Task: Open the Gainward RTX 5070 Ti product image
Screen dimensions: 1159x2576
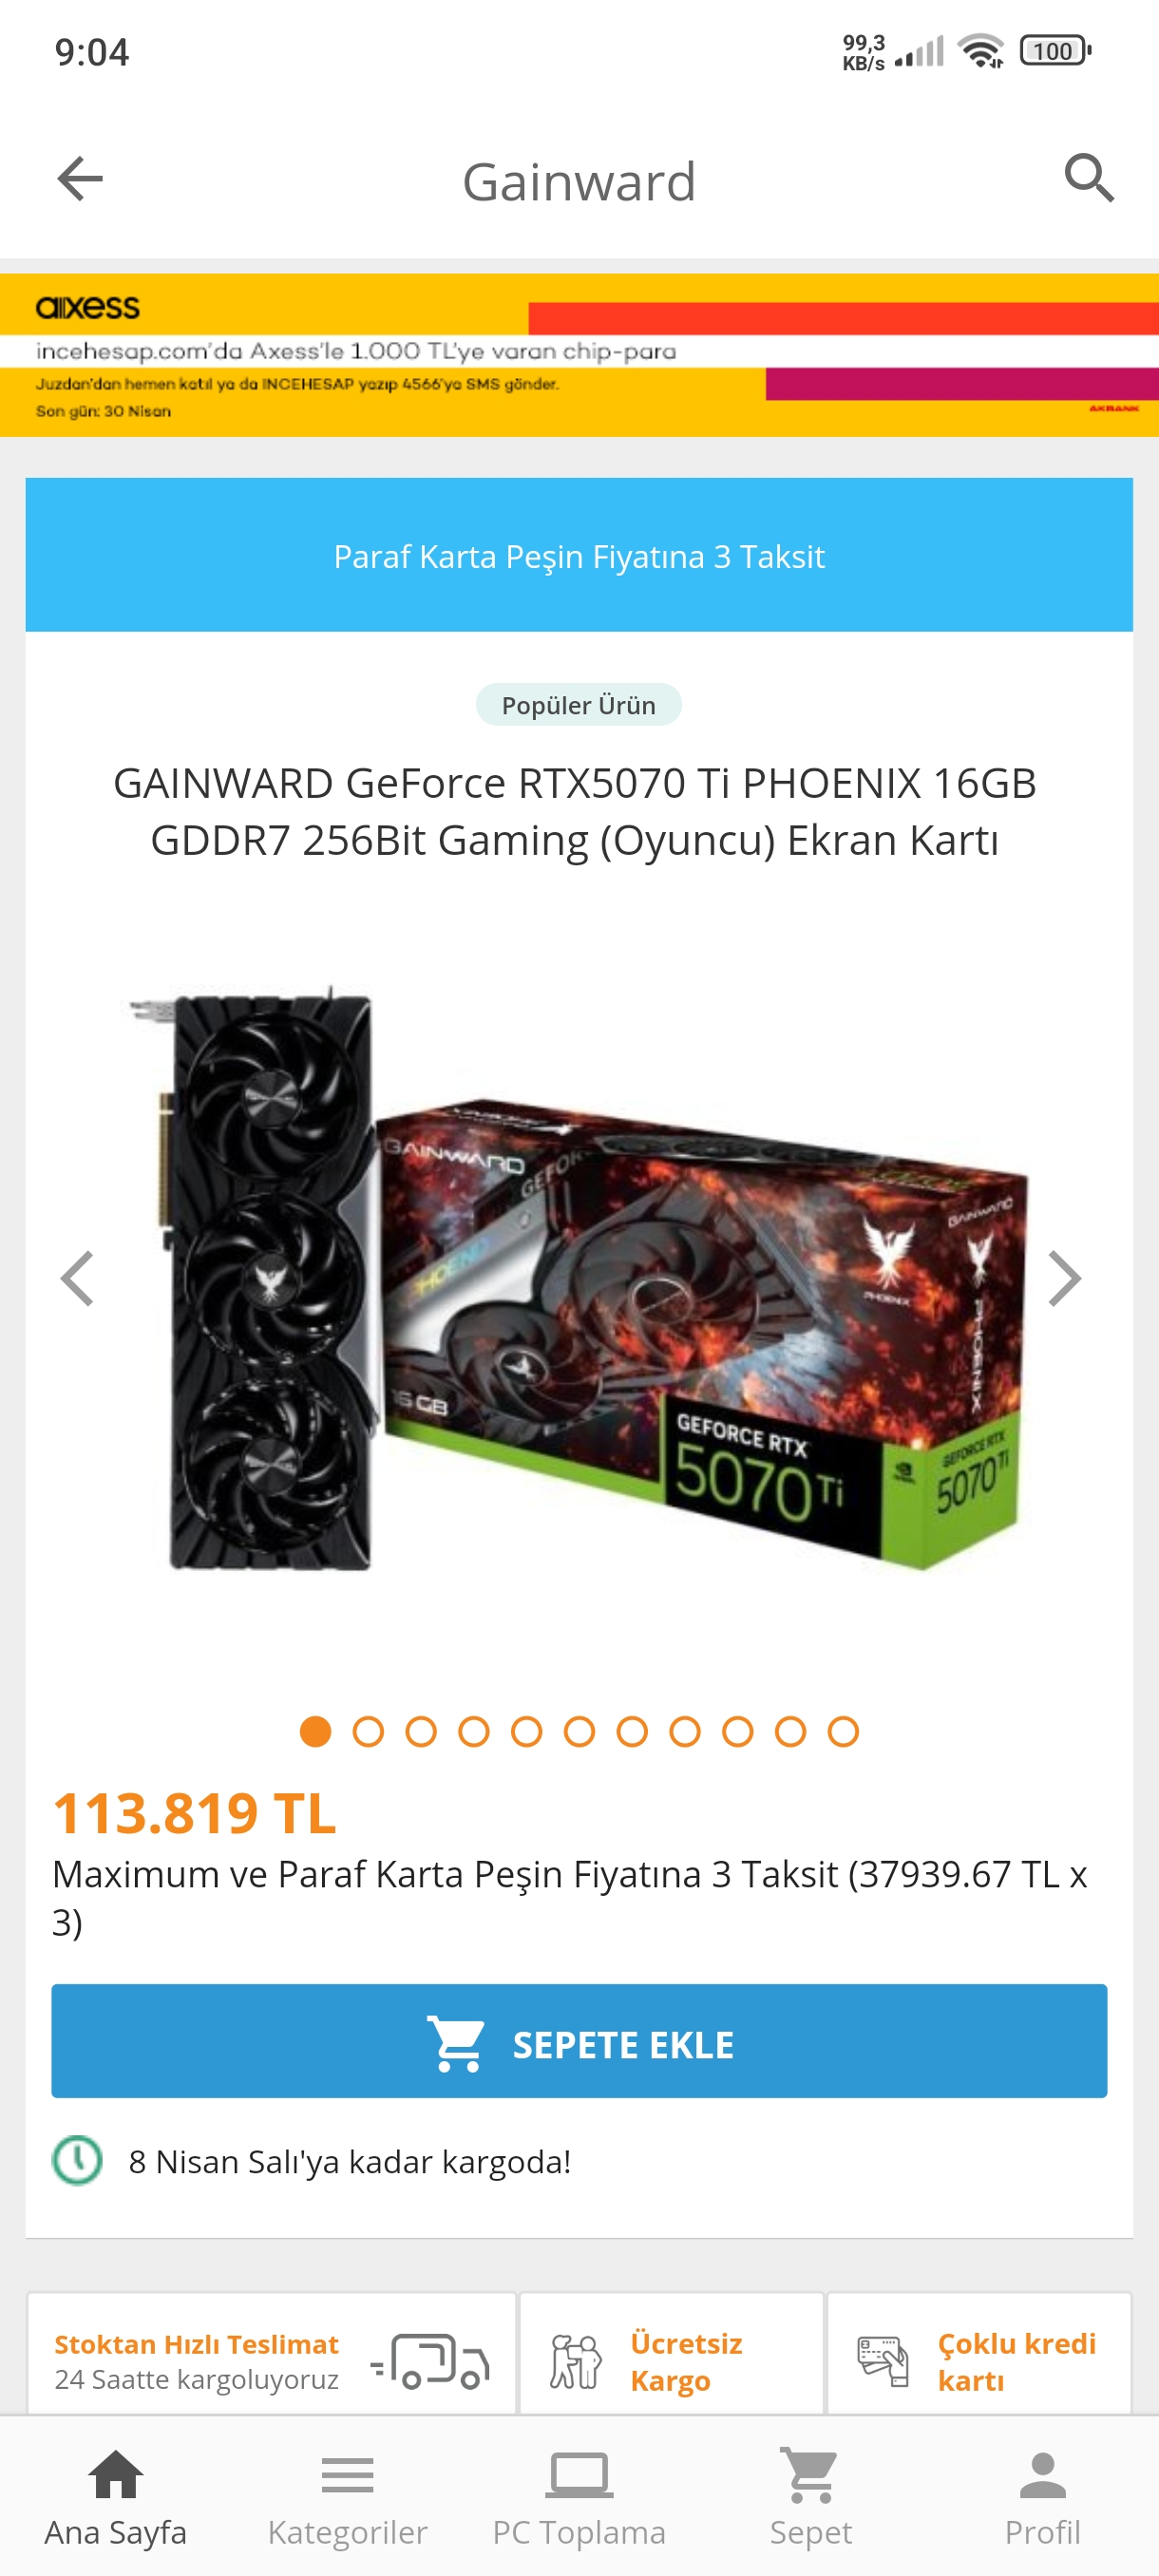Action: click(579, 1278)
